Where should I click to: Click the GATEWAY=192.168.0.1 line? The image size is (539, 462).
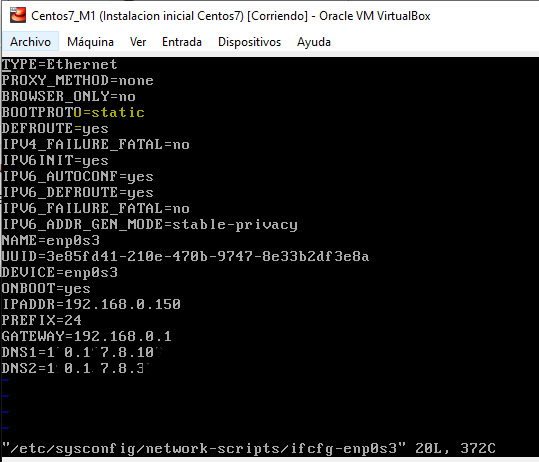(x=87, y=336)
